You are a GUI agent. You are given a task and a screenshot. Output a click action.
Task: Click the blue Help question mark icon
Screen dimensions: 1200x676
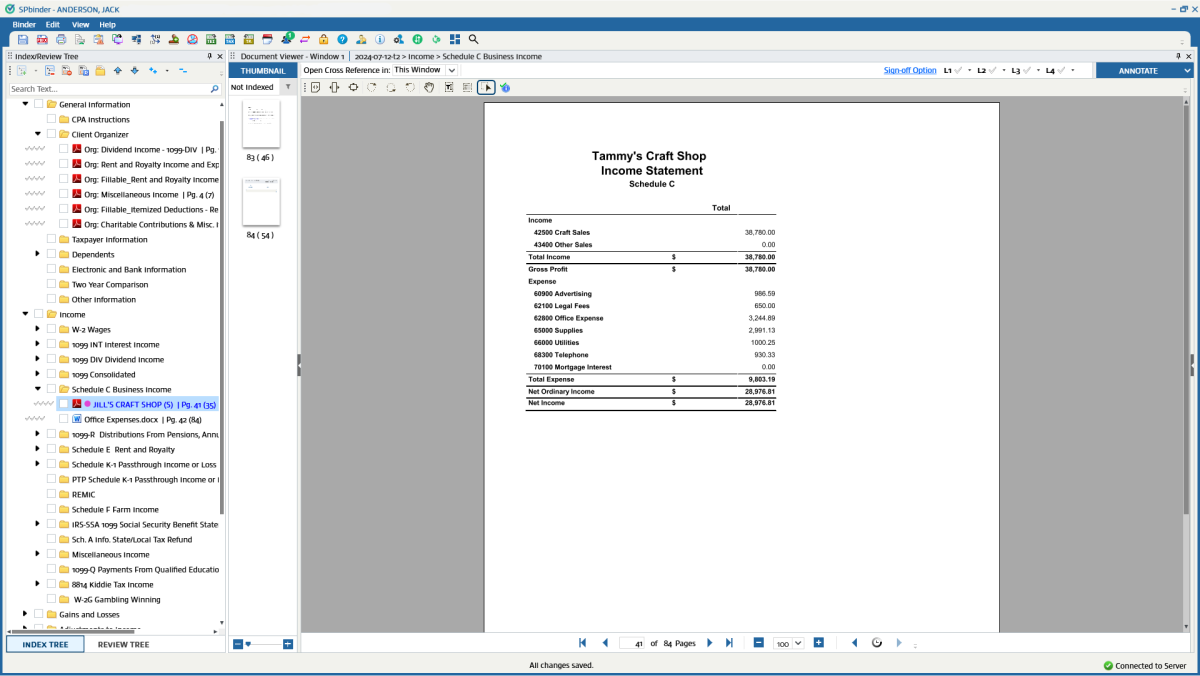[x=342, y=40]
